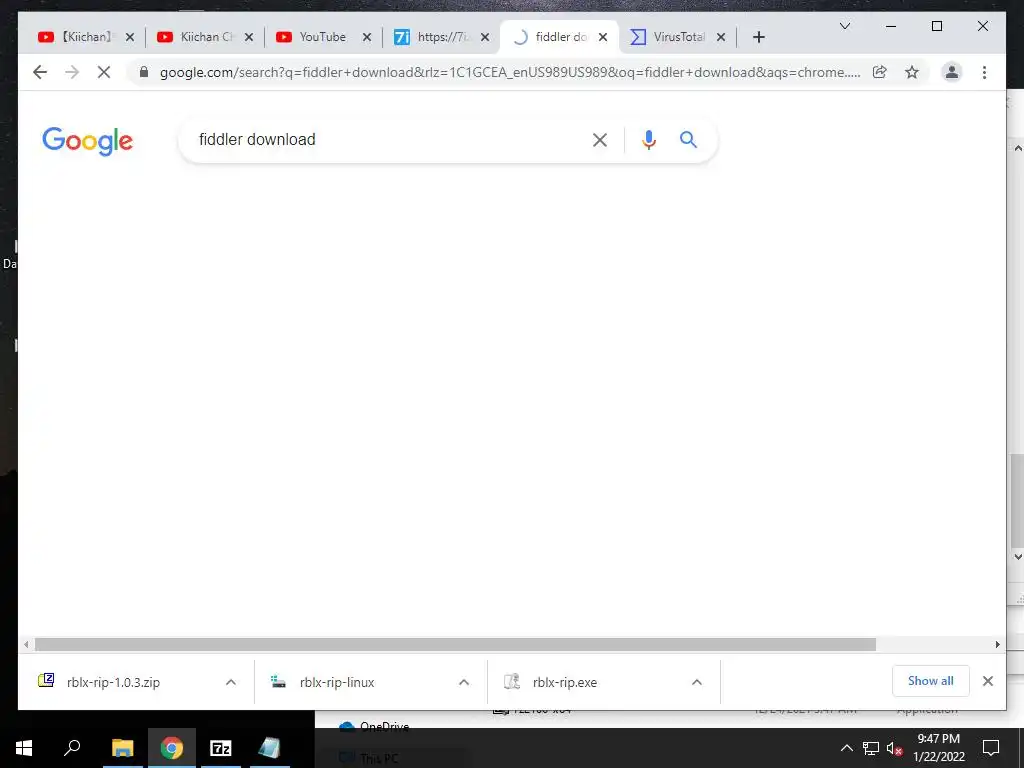Close the downloads bar
1024x768 pixels.
[988, 681]
